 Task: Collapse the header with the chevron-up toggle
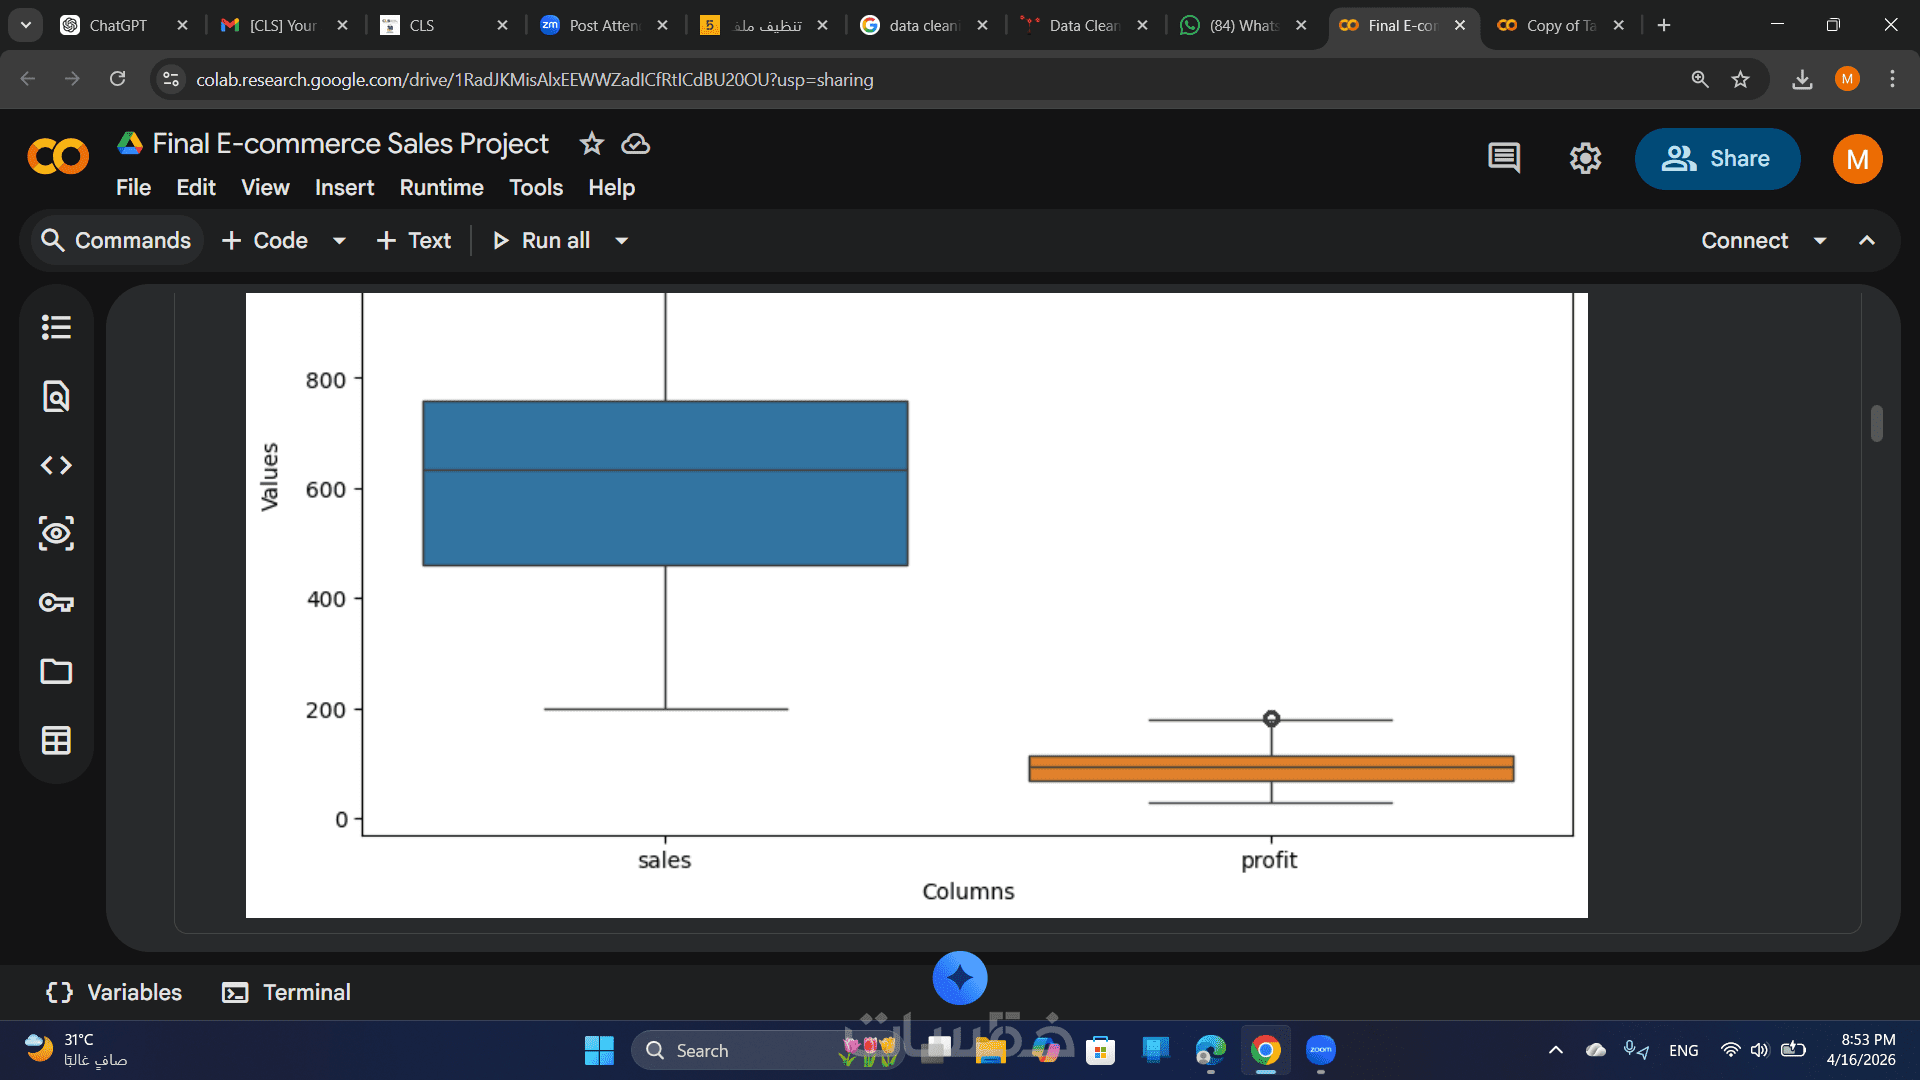click(x=1866, y=241)
